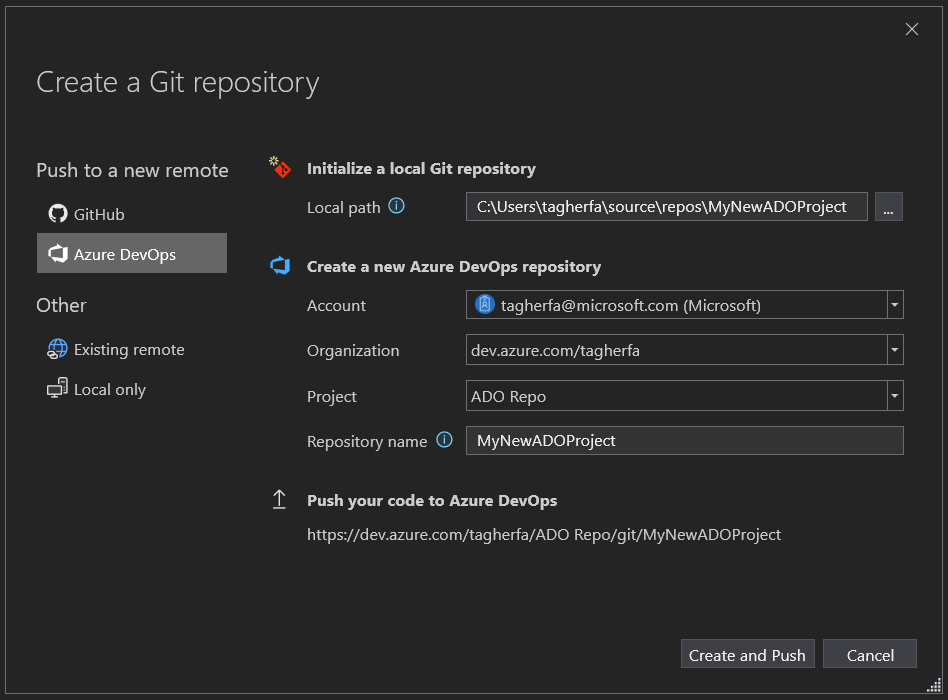Click the Git initialize repository icon

[x=280, y=168]
